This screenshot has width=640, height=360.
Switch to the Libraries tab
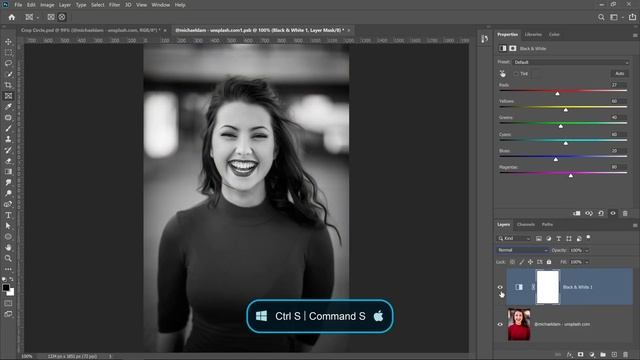click(x=533, y=35)
